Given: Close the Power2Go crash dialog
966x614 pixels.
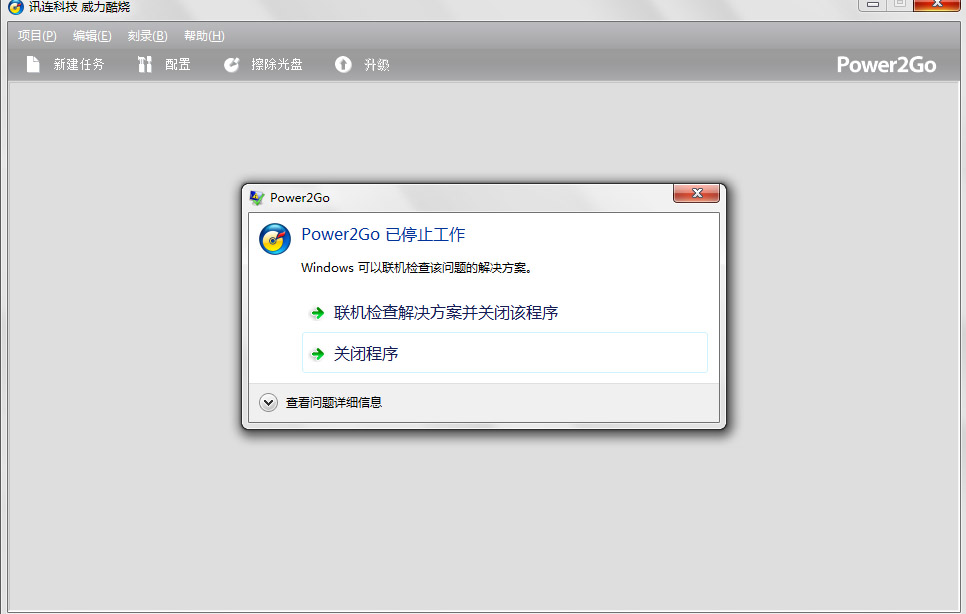Looking at the screenshot, I should pyautogui.click(x=696, y=193).
